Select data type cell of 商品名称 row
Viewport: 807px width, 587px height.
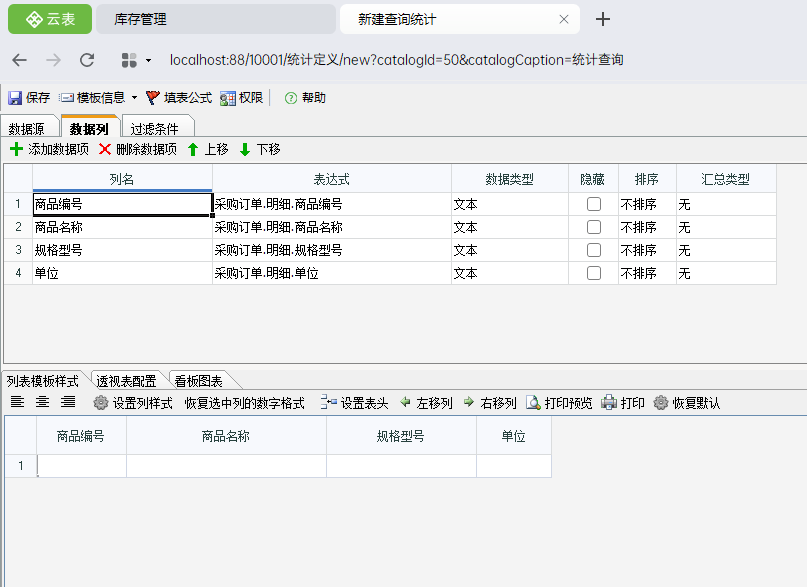[510, 227]
